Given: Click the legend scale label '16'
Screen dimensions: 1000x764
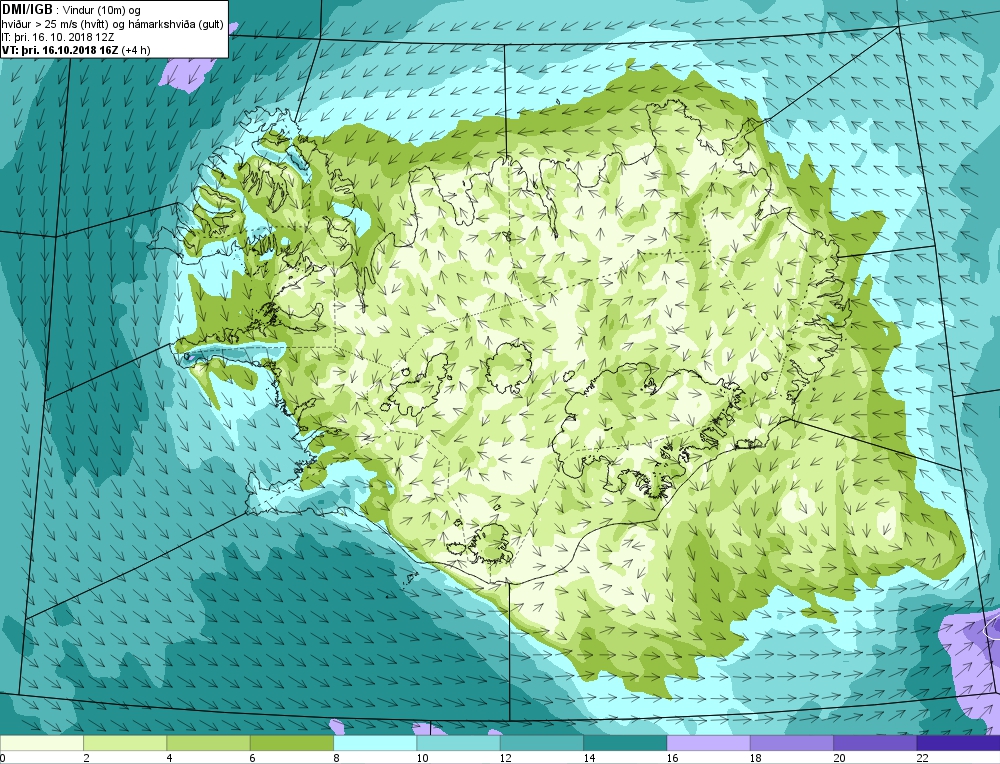Looking at the screenshot, I should point(672,758).
